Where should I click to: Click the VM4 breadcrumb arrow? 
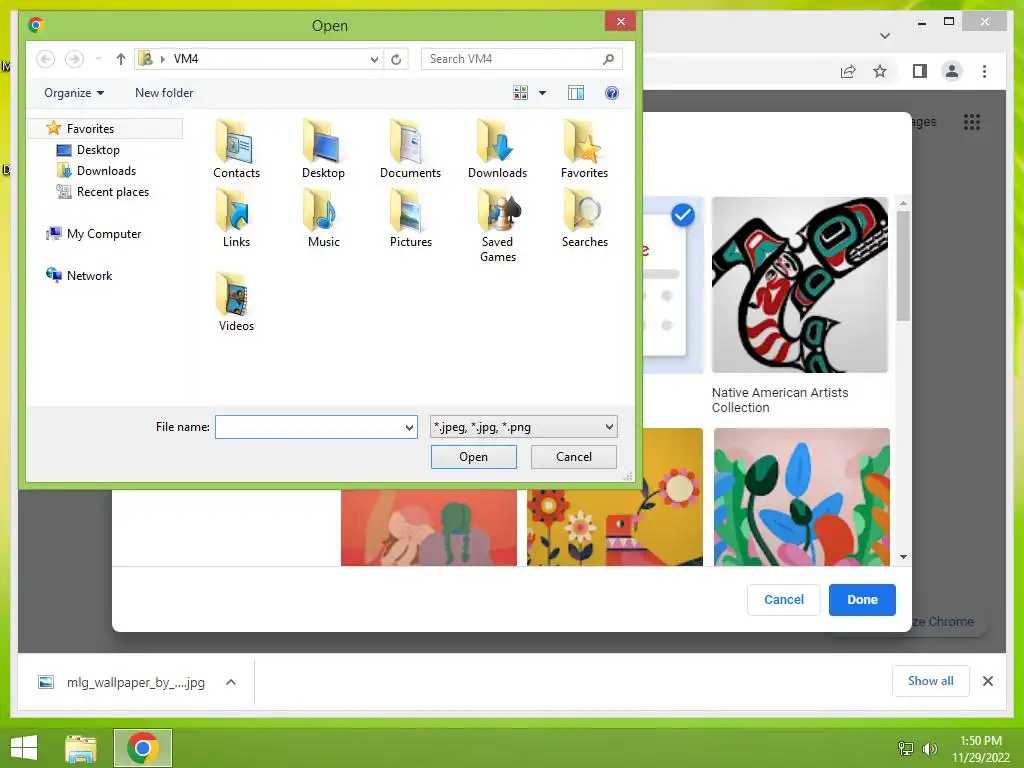163,59
